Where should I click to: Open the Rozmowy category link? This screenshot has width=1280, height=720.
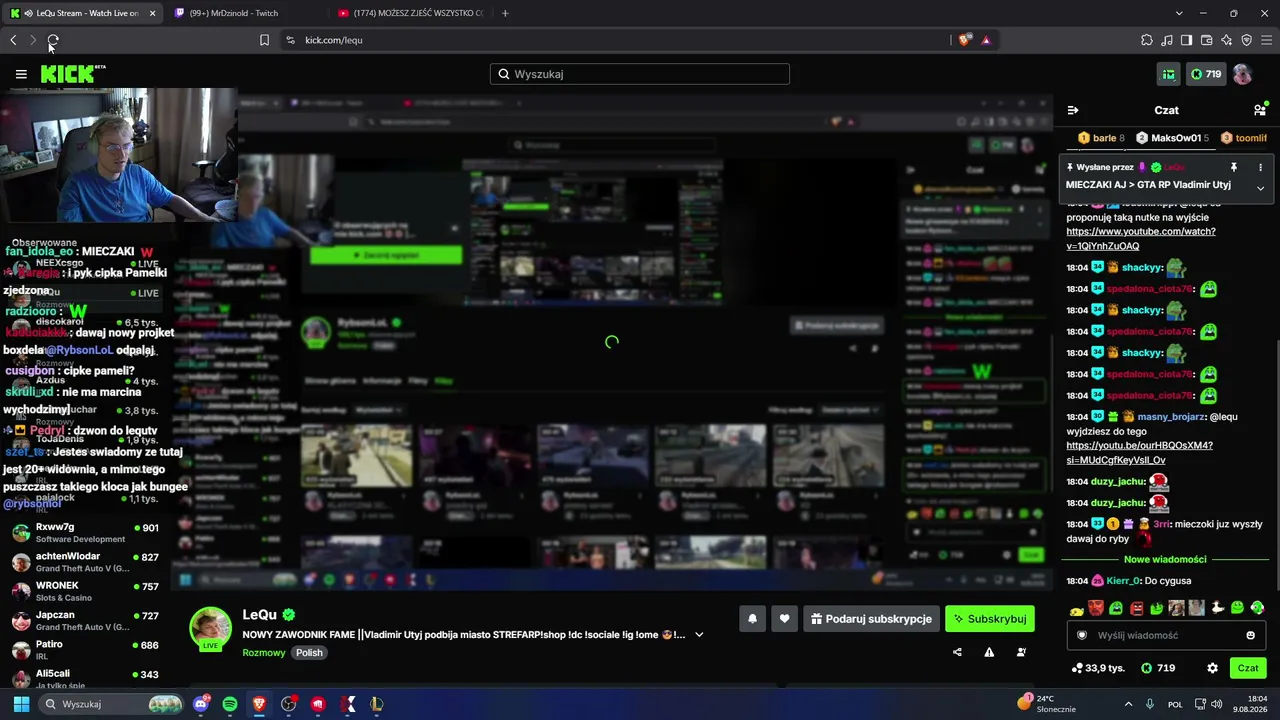pyautogui.click(x=264, y=653)
